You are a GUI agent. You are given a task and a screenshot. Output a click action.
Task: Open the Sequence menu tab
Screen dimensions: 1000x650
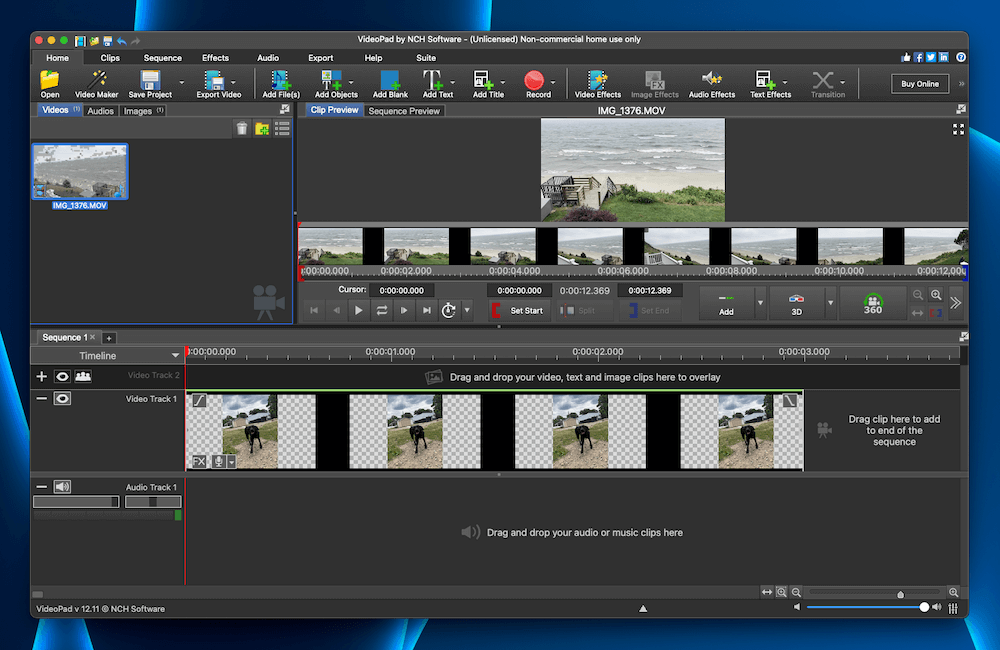(163, 58)
